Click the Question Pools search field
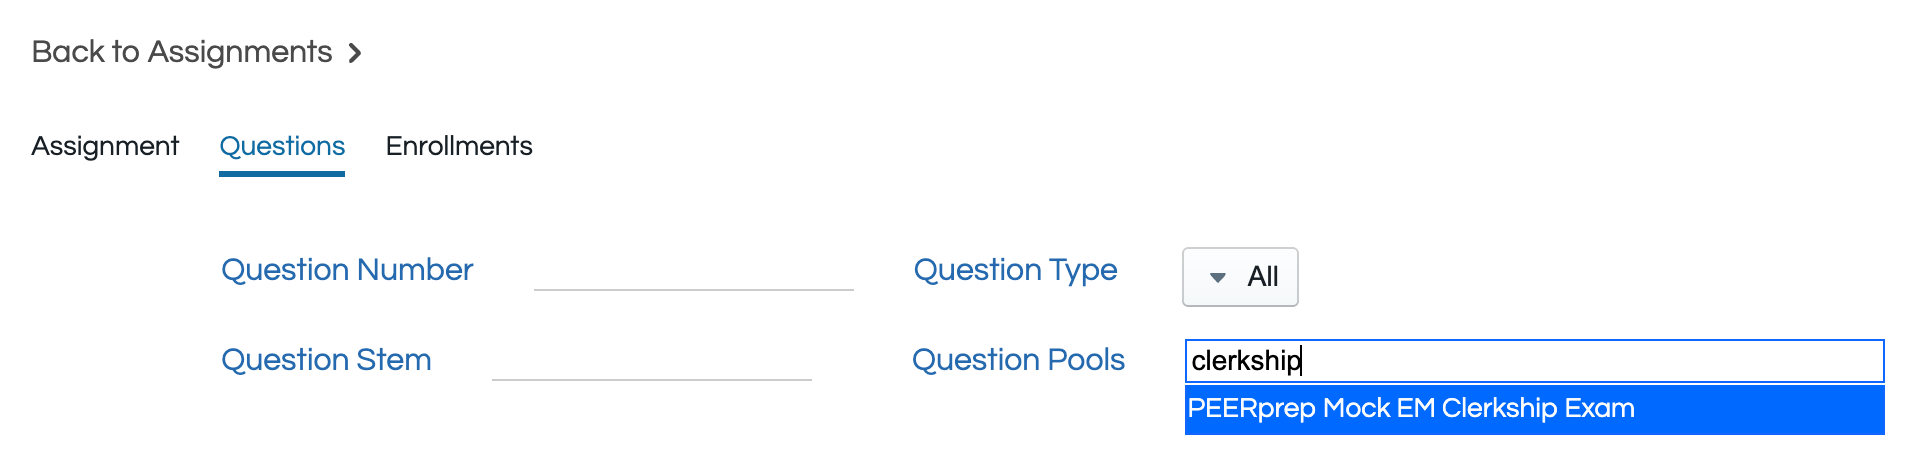1918x476 pixels. tap(1534, 361)
